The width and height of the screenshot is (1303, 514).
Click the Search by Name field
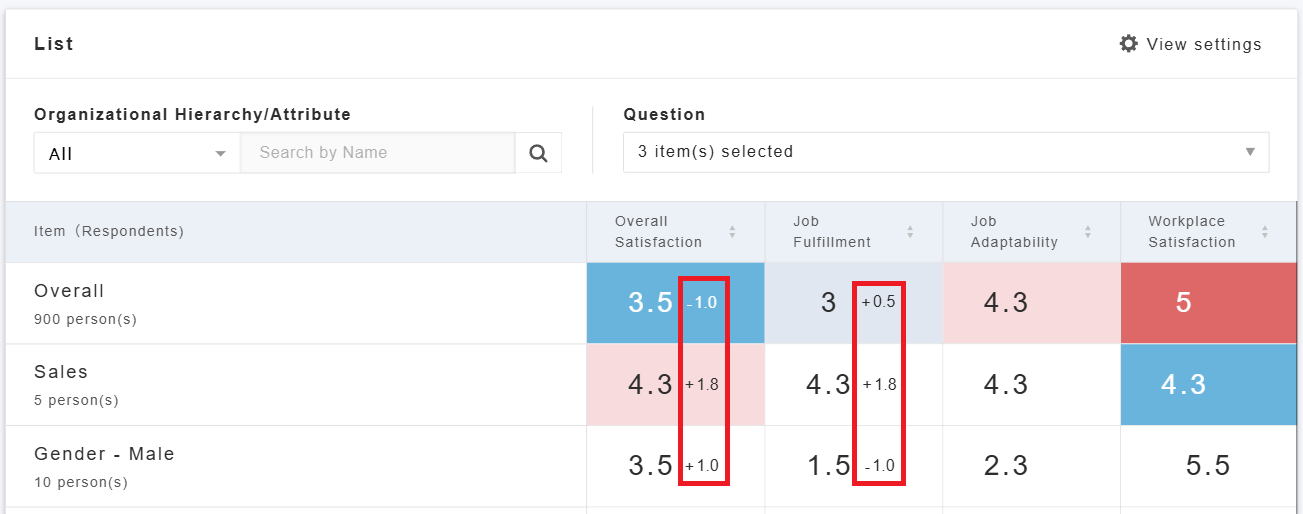click(377, 153)
